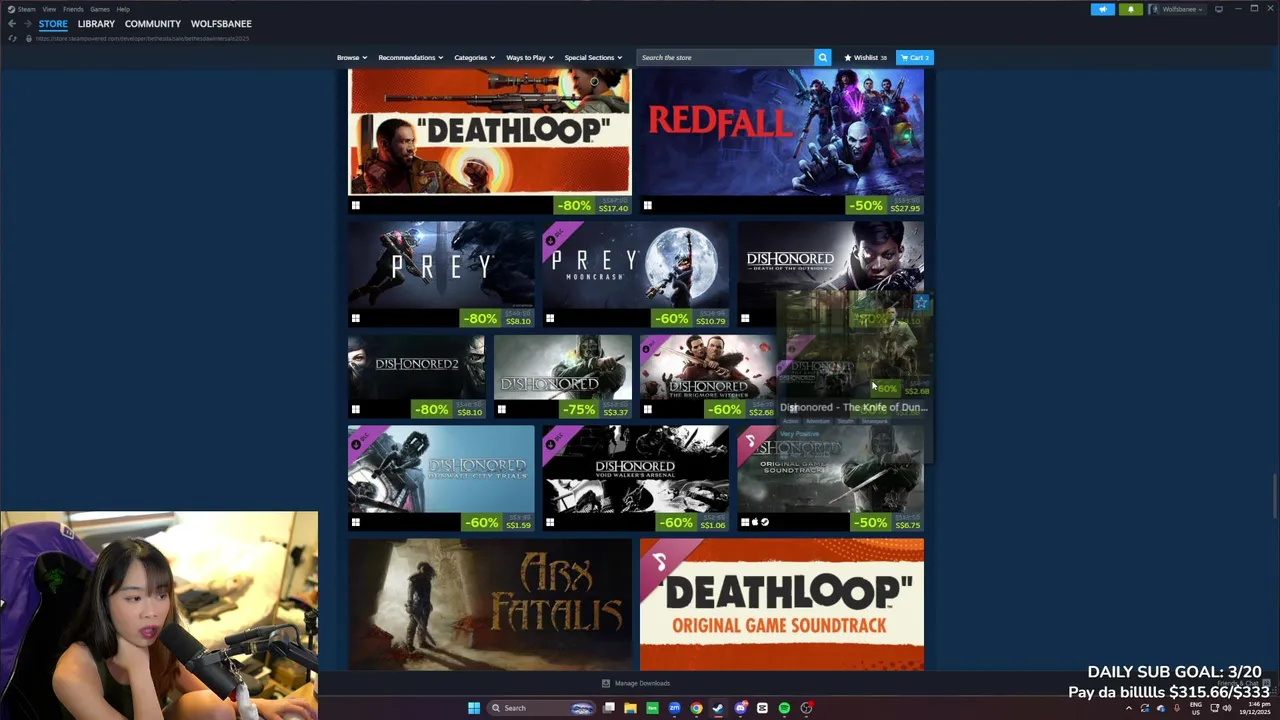Open Discord from the taskbar
1280x720 pixels.
(740, 708)
